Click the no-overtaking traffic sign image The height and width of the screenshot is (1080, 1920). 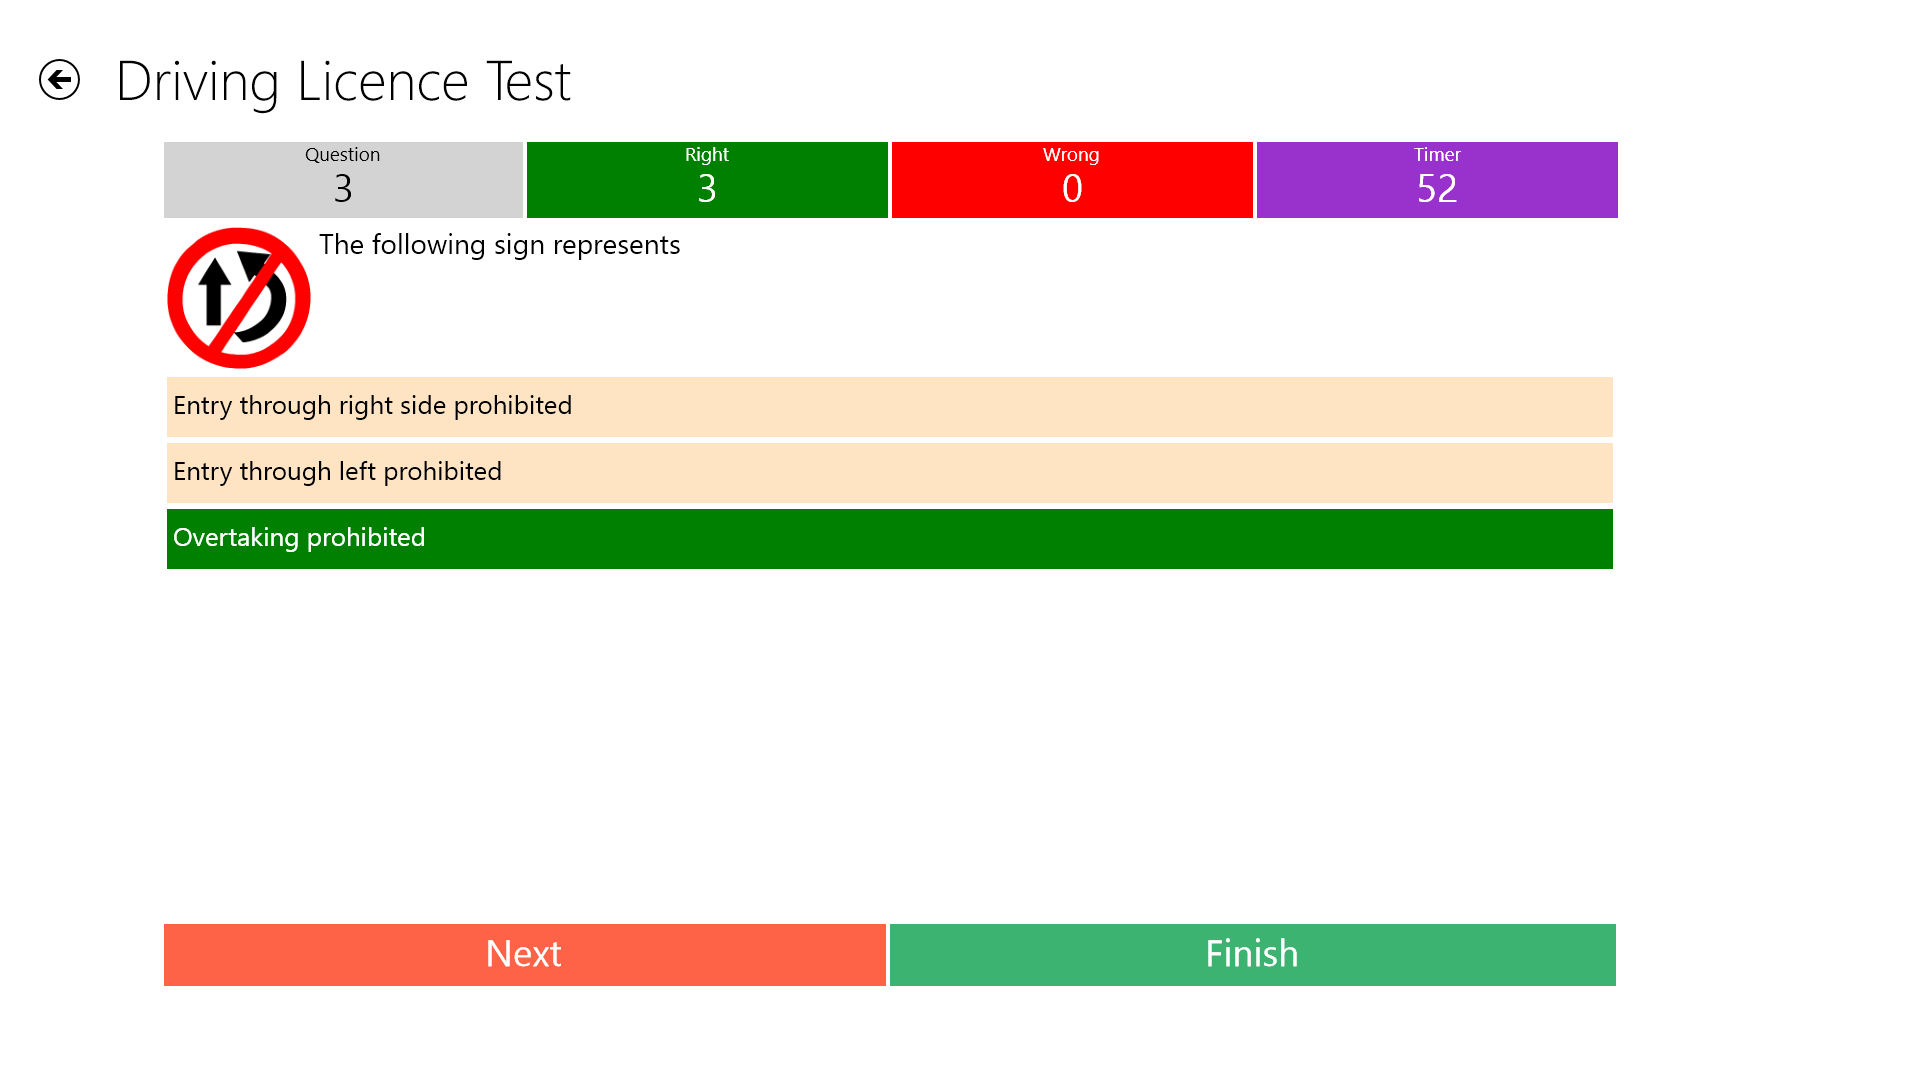(x=238, y=297)
